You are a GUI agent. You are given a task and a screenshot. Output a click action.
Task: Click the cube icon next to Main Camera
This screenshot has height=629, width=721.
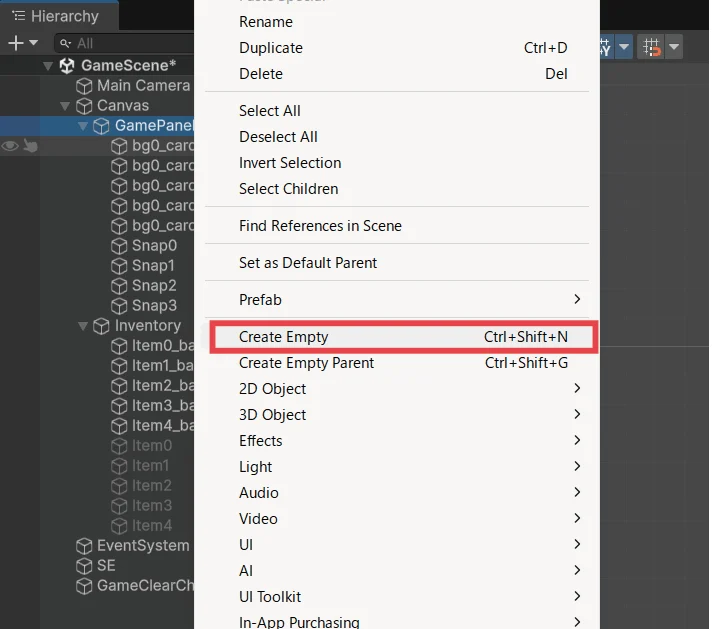pyautogui.click(x=85, y=86)
